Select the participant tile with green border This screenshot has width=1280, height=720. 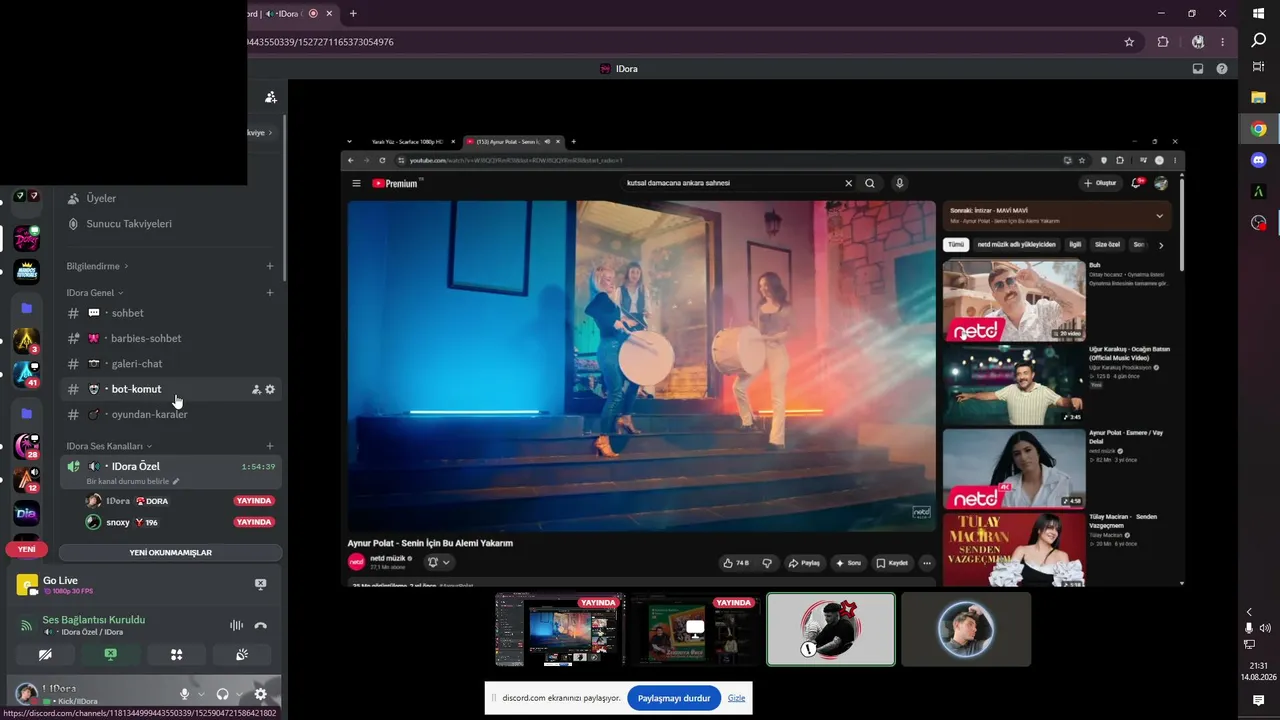click(x=831, y=630)
